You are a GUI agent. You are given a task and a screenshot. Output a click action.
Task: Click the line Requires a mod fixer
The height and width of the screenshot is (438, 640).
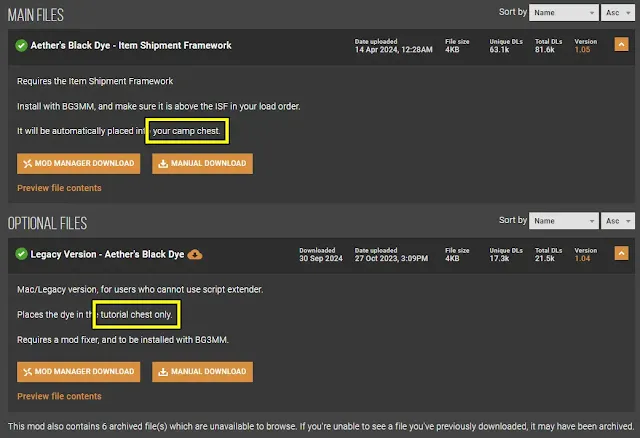pyautogui.click(x=122, y=340)
